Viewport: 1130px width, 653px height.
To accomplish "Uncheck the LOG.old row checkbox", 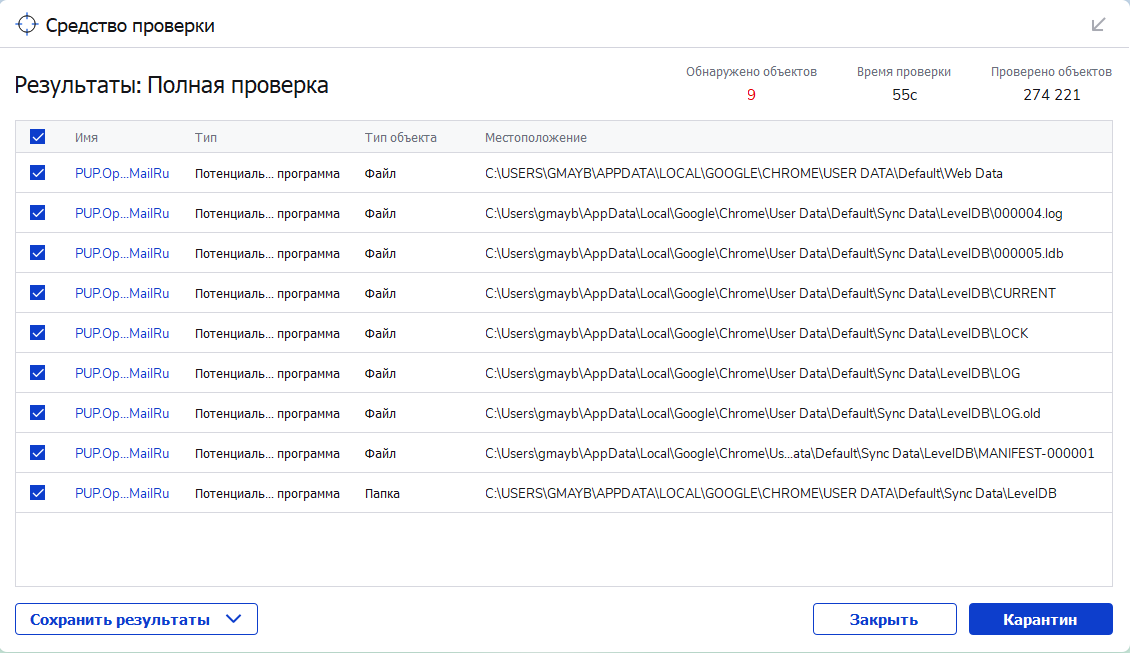I will [37, 413].
